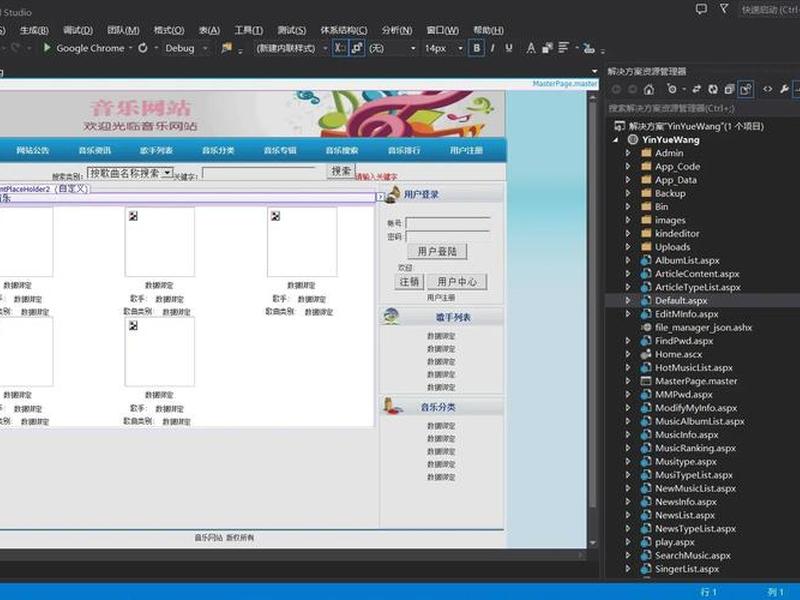Click the pending changes filter icon in Solution Explorer
The image size is (800, 600).
coord(672,89)
